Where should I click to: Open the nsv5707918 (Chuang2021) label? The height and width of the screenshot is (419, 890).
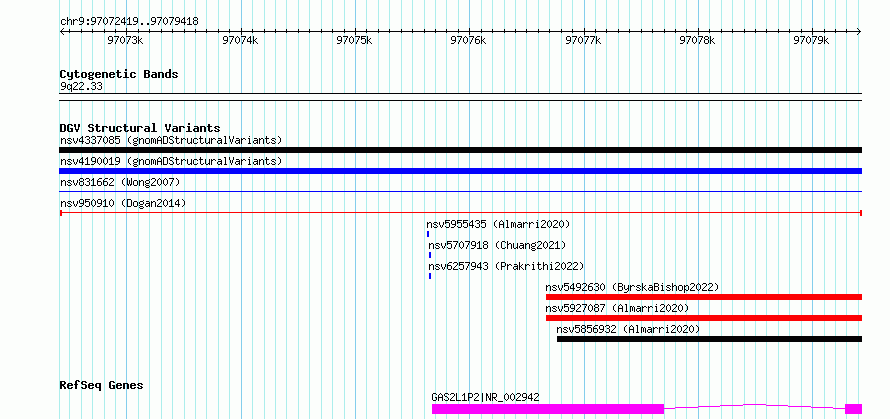[497, 245]
